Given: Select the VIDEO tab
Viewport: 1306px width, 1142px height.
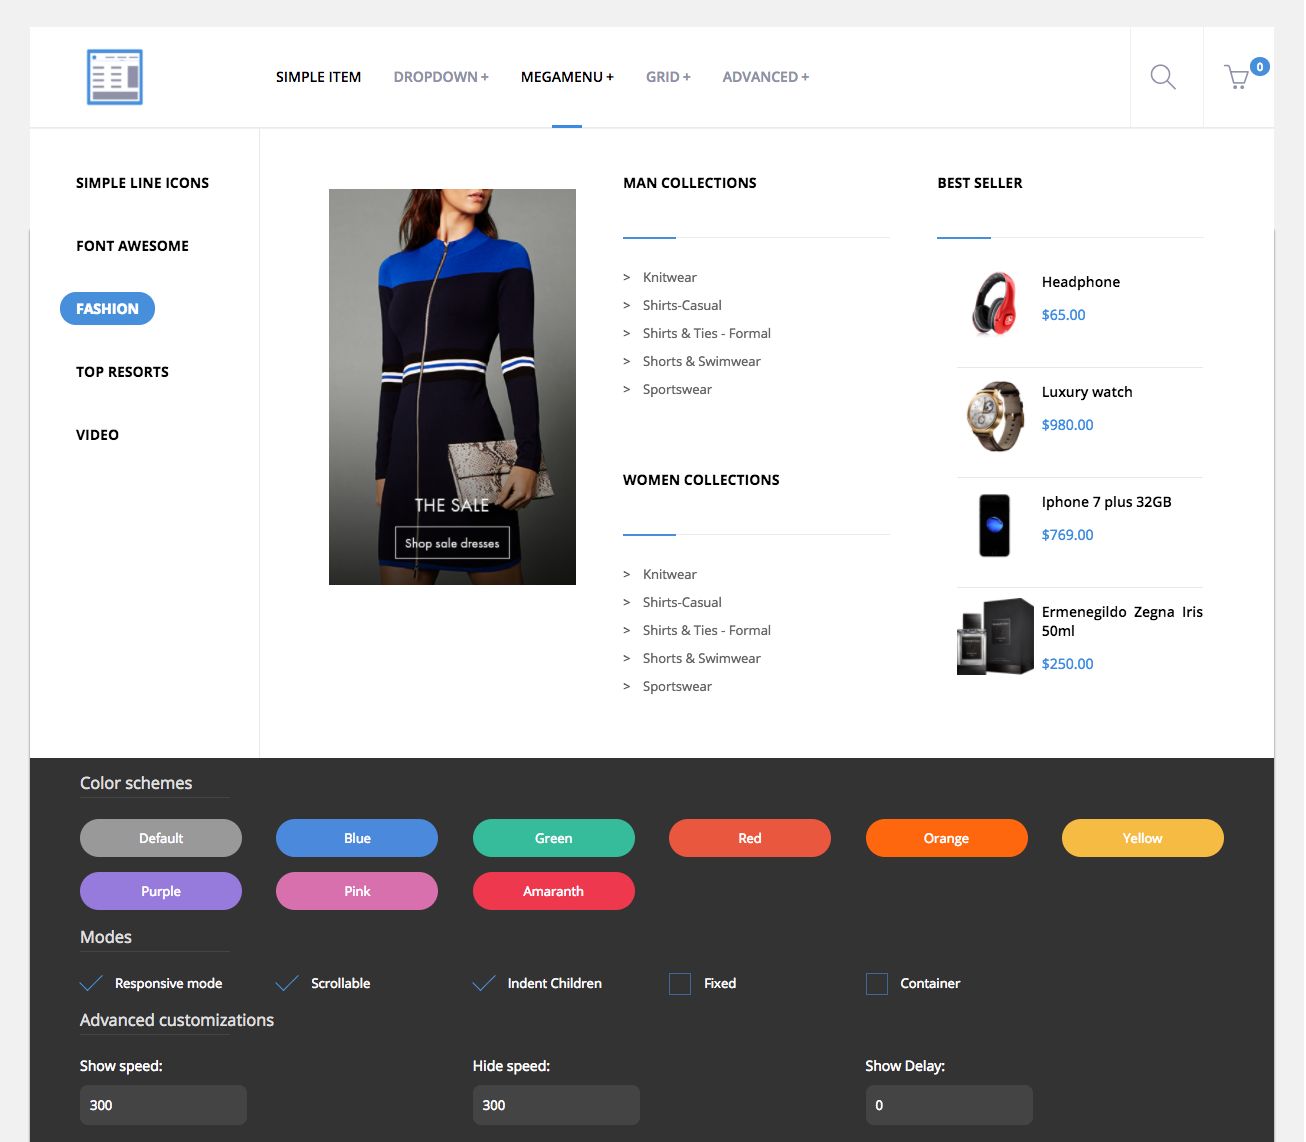Looking at the screenshot, I should [x=97, y=435].
